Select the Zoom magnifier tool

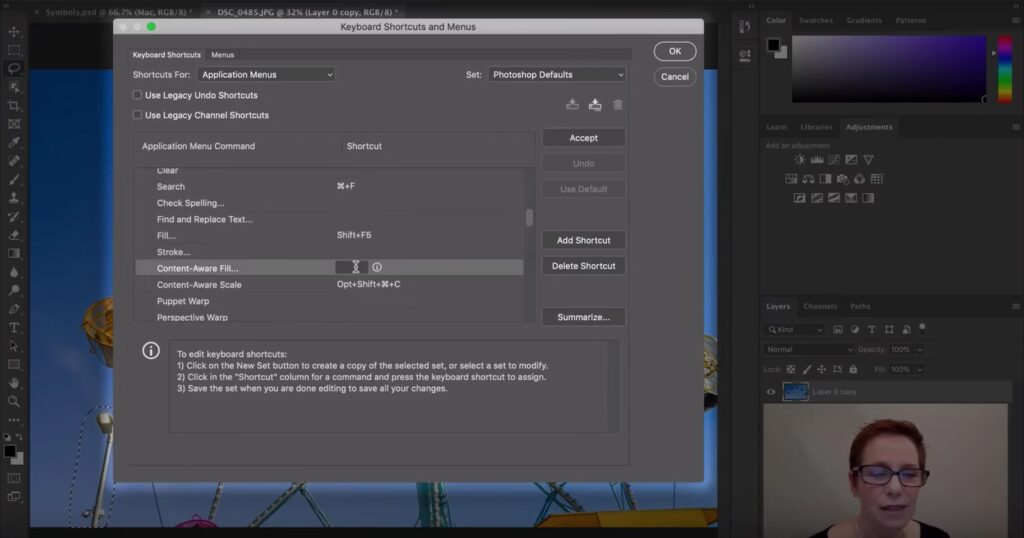point(14,401)
